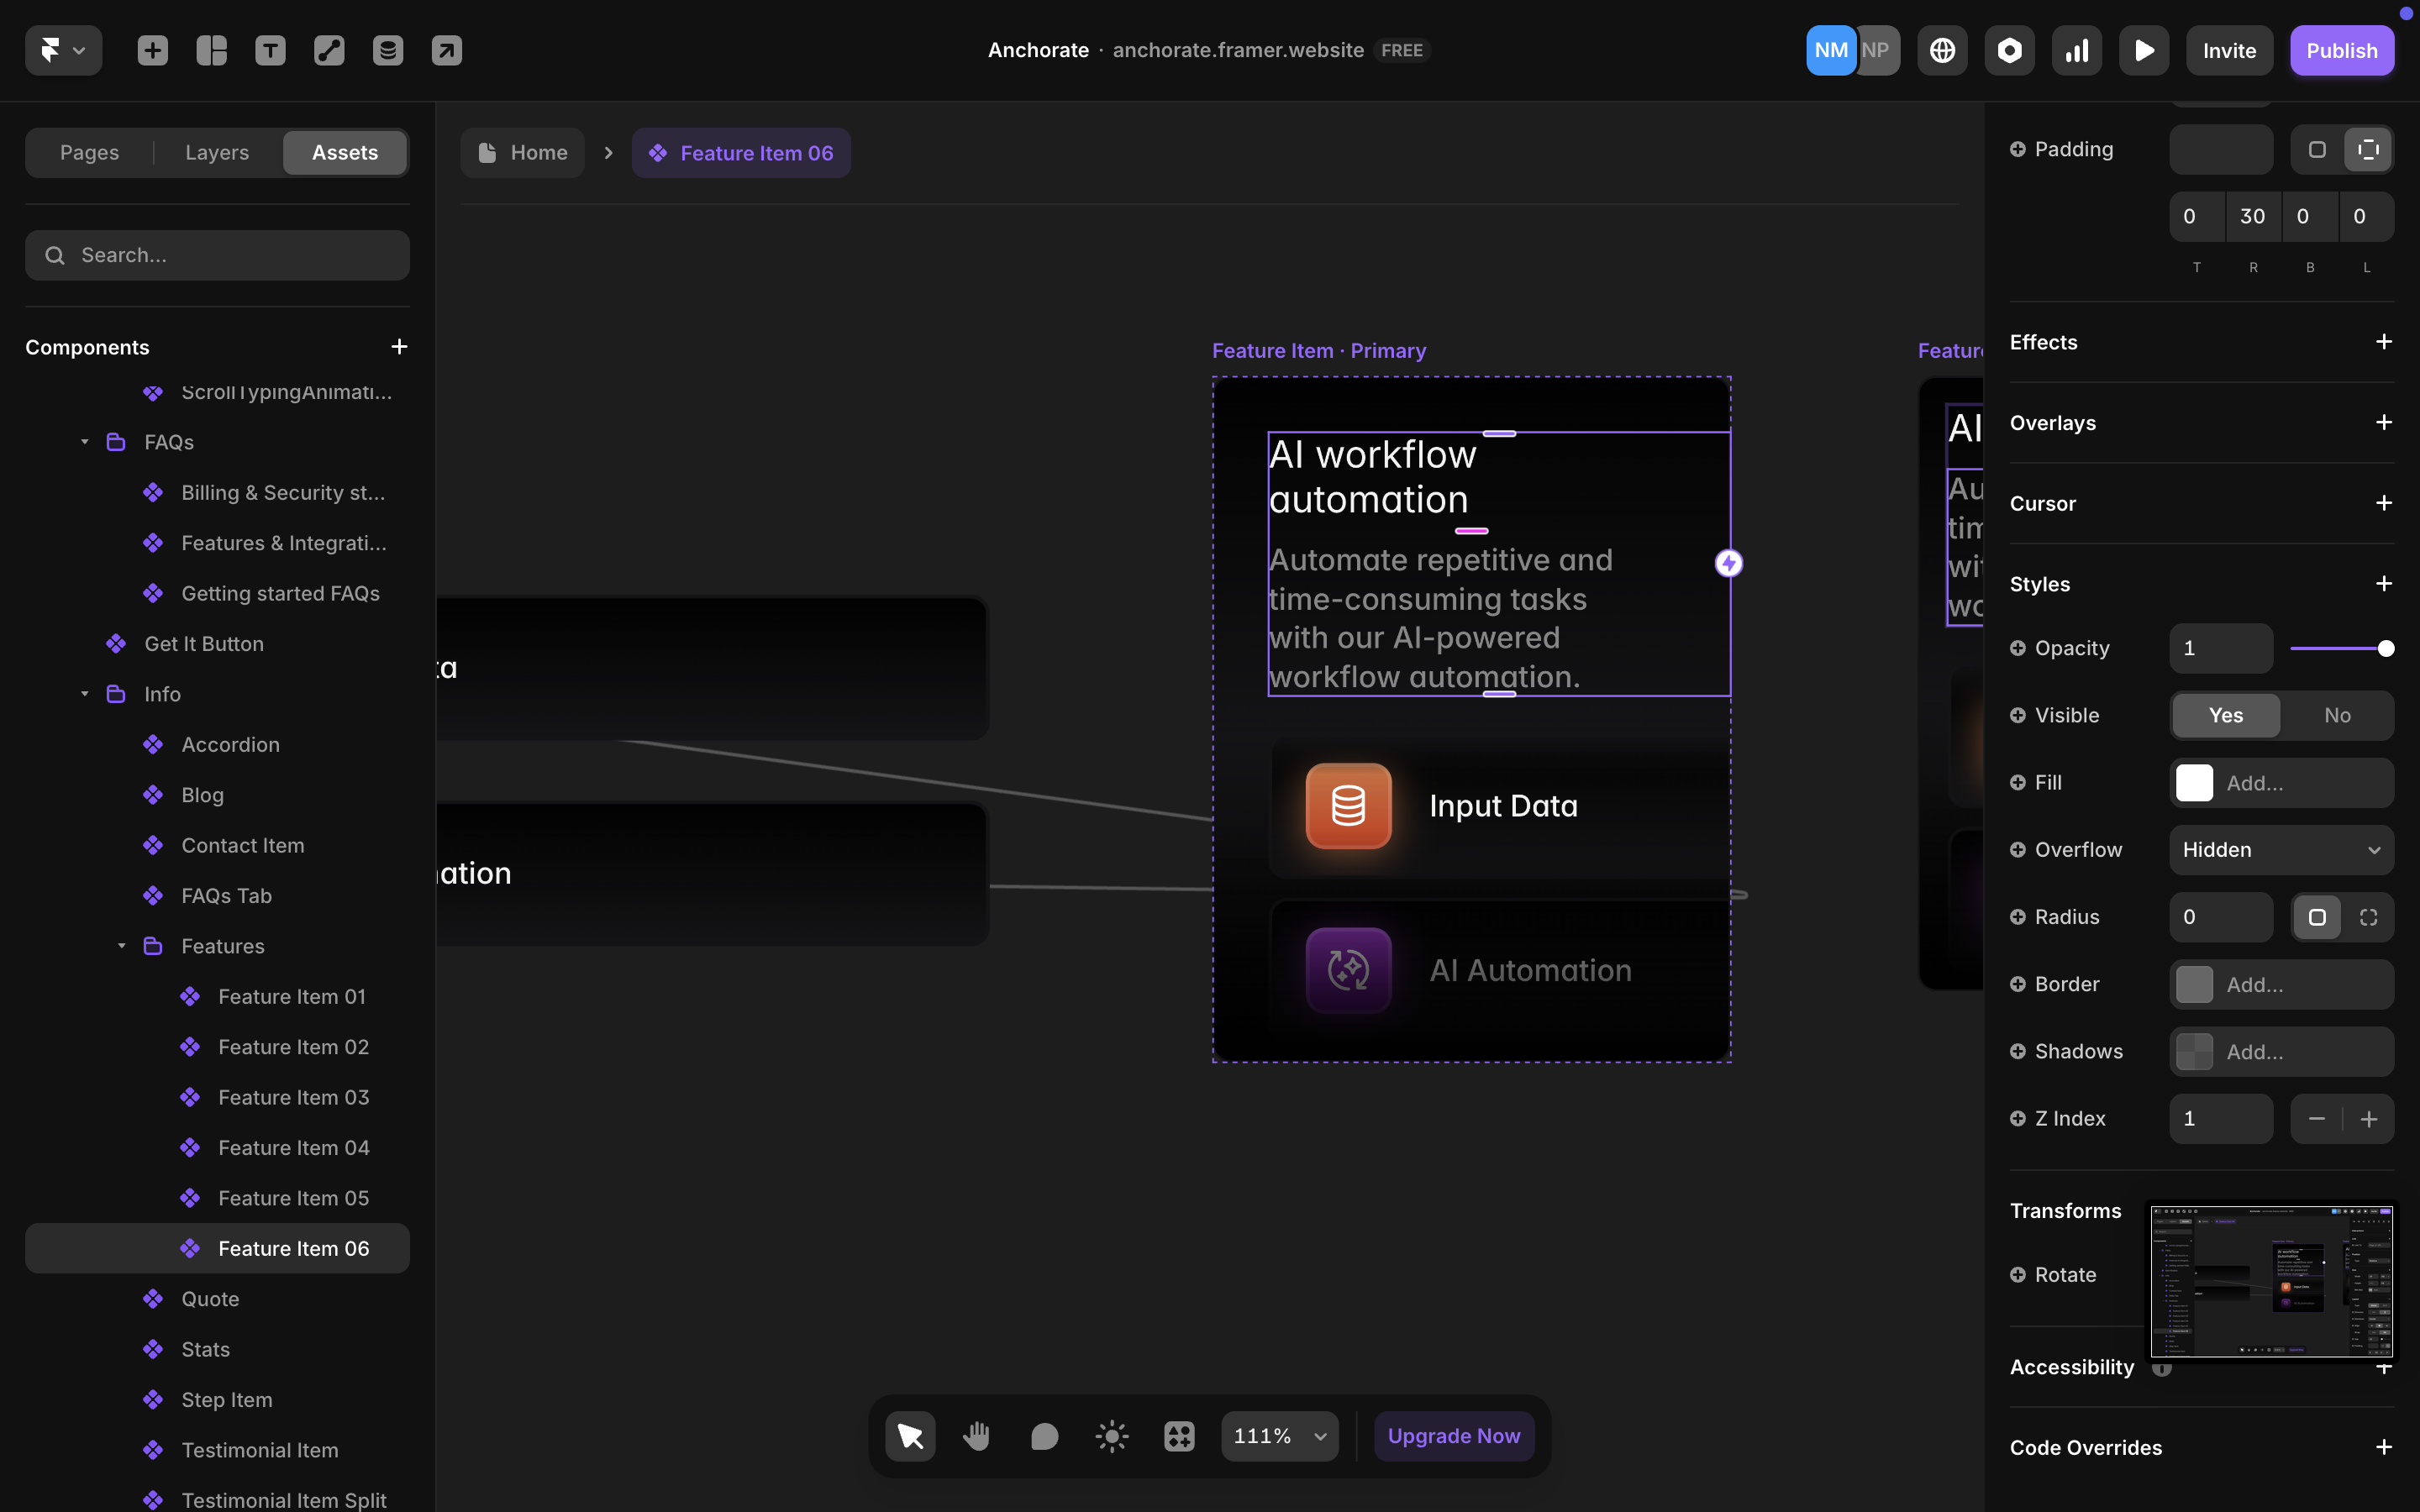Open the zoom level dropdown showing 111%
The width and height of the screenshot is (2420, 1512).
[1279, 1435]
